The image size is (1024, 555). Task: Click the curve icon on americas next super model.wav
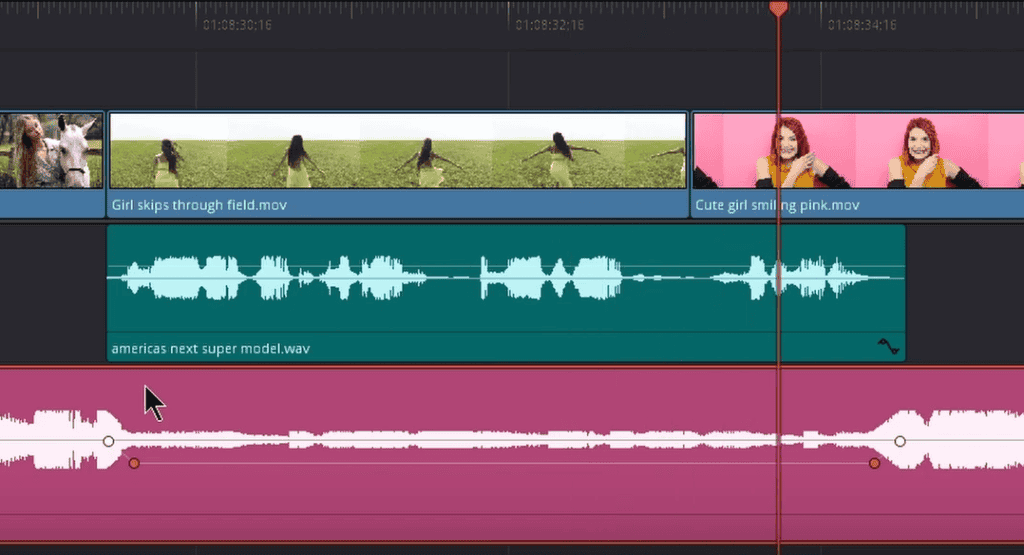888,346
